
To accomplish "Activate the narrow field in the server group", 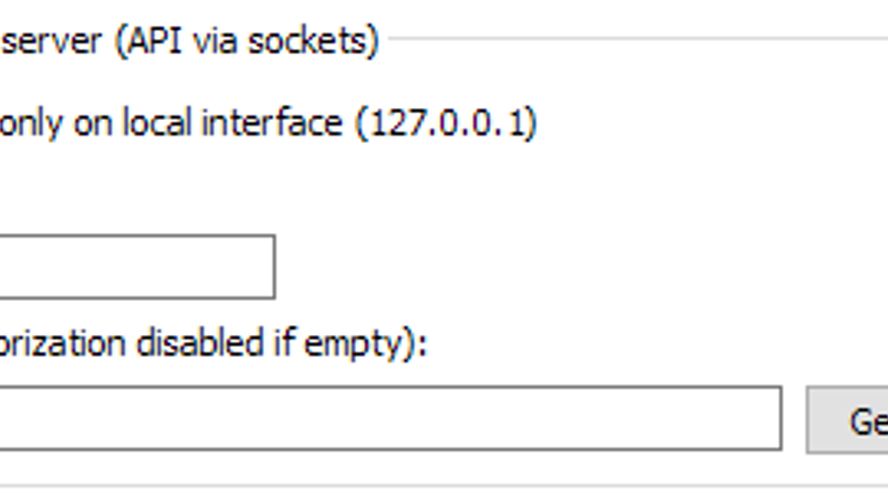I will 135,267.
